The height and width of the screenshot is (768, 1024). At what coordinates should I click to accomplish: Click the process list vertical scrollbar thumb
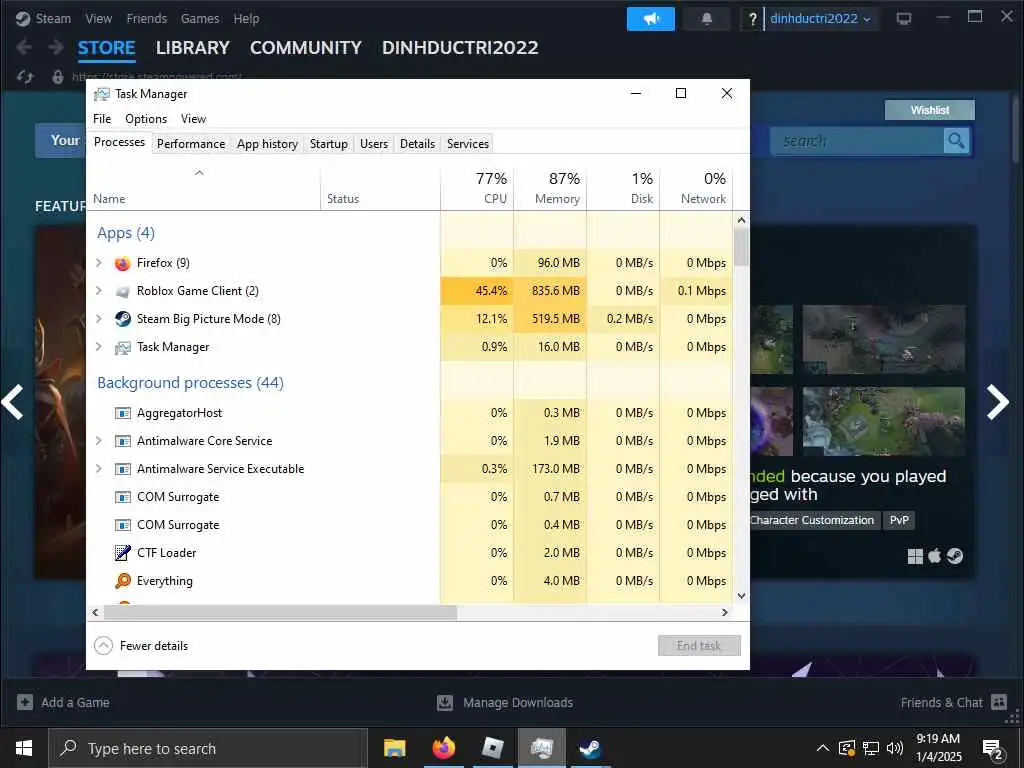[741, 246]
